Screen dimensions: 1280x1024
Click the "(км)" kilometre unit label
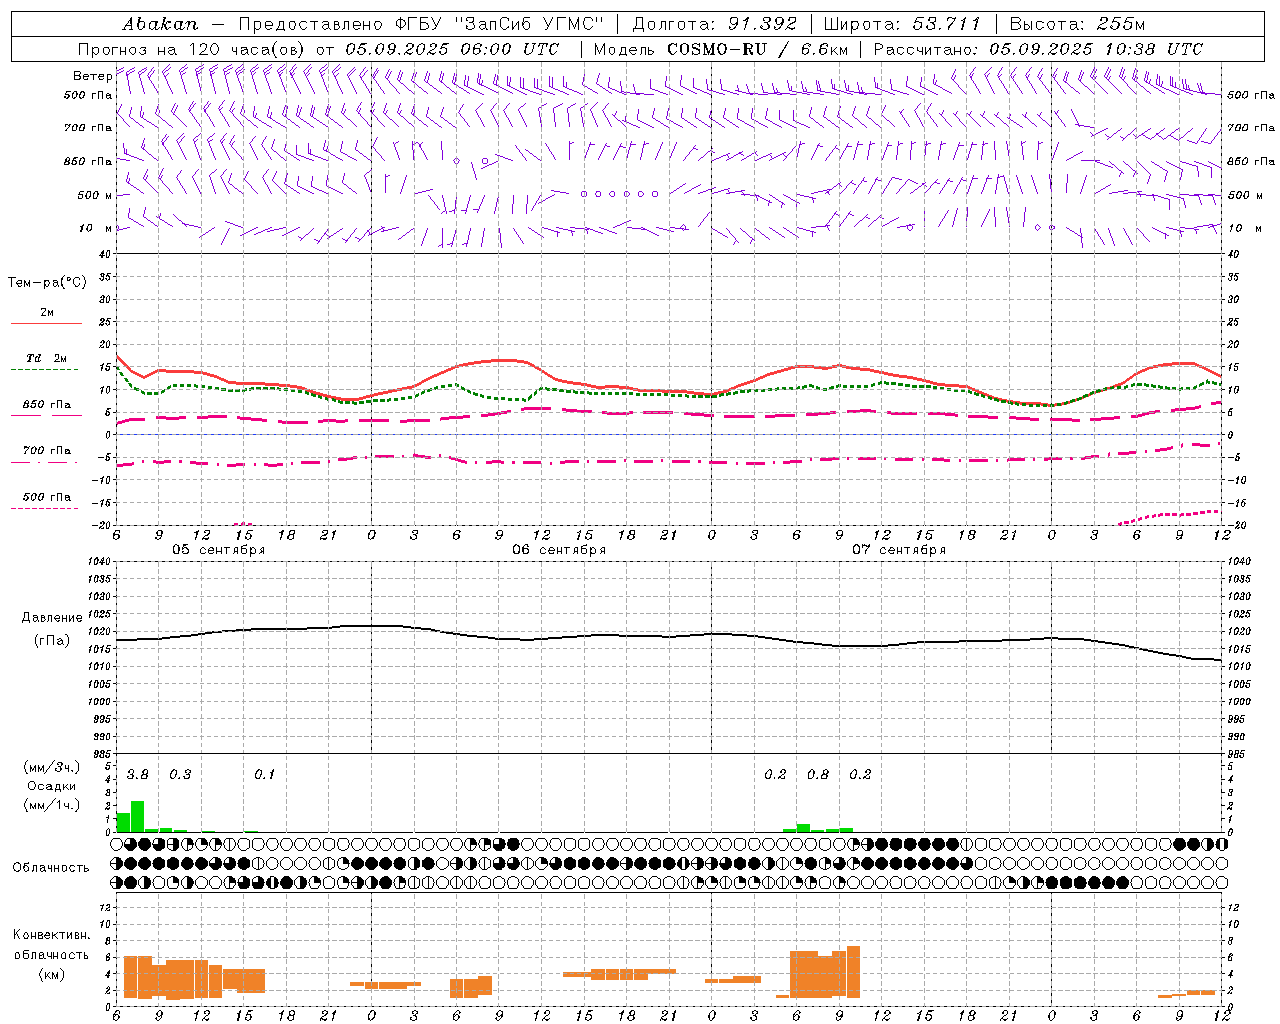(51, 974)
